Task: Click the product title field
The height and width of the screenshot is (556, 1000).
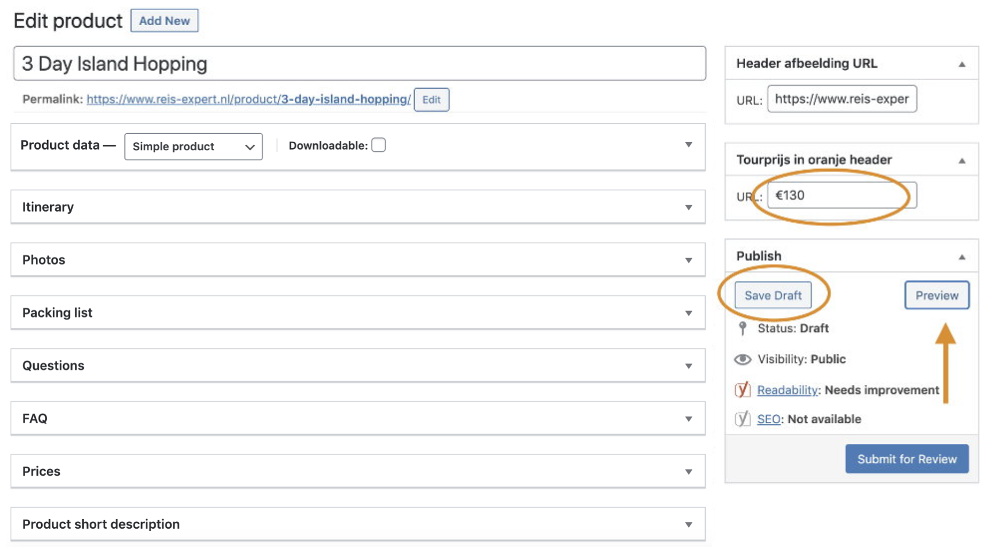Action: (360, 64)
